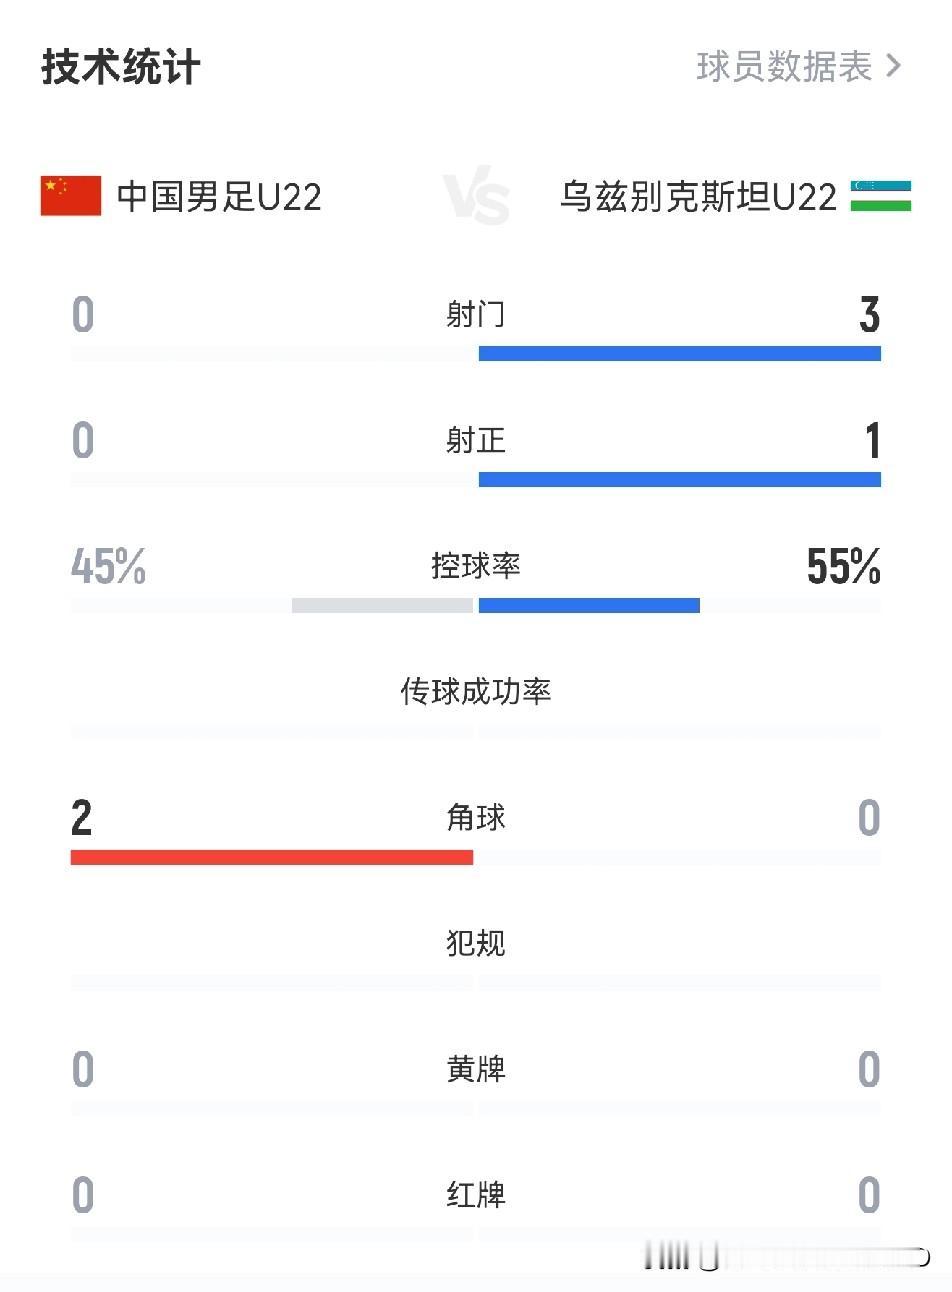Tap the 黄牌 yellow card label
The image size is (952, 1292).
476,1069
